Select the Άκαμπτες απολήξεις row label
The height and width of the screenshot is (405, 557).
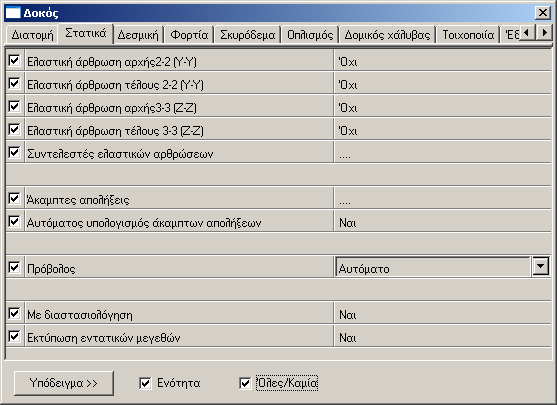pos(78,200)
